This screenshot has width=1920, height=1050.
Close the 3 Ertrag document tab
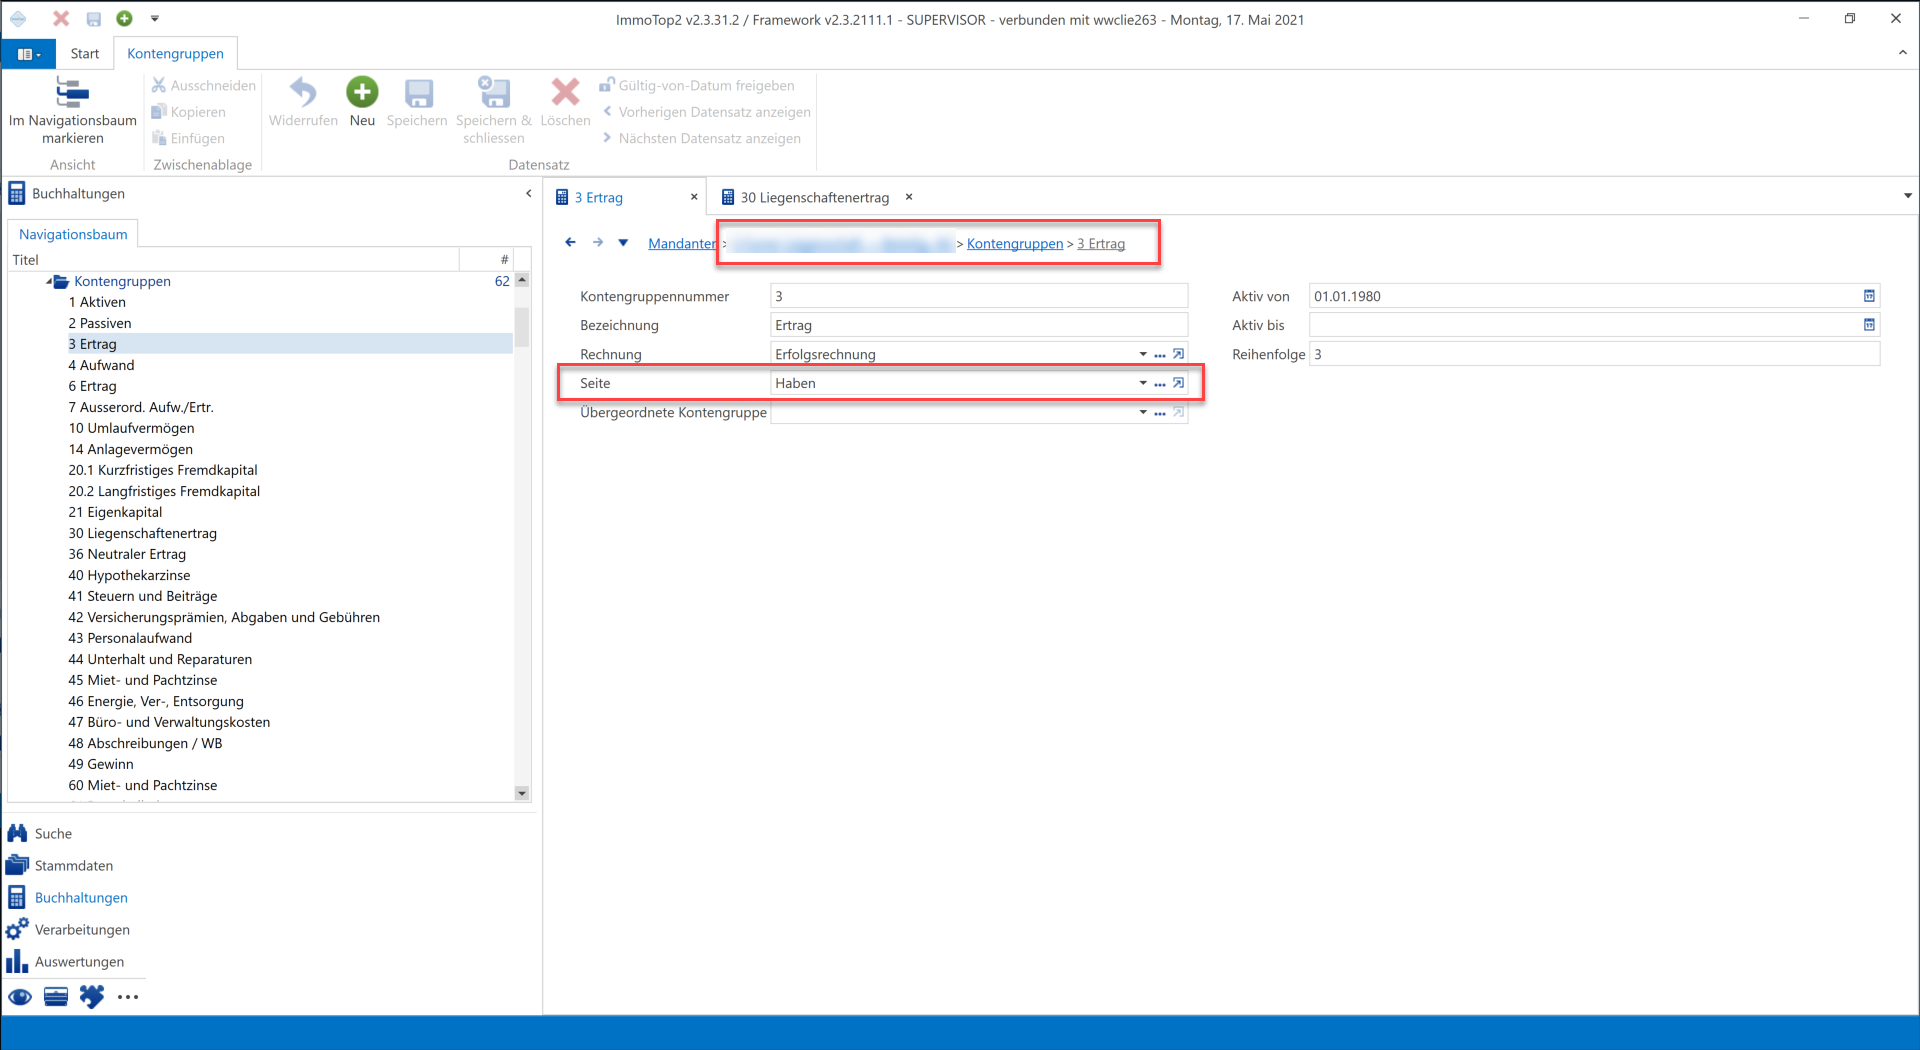pos(693,197)
